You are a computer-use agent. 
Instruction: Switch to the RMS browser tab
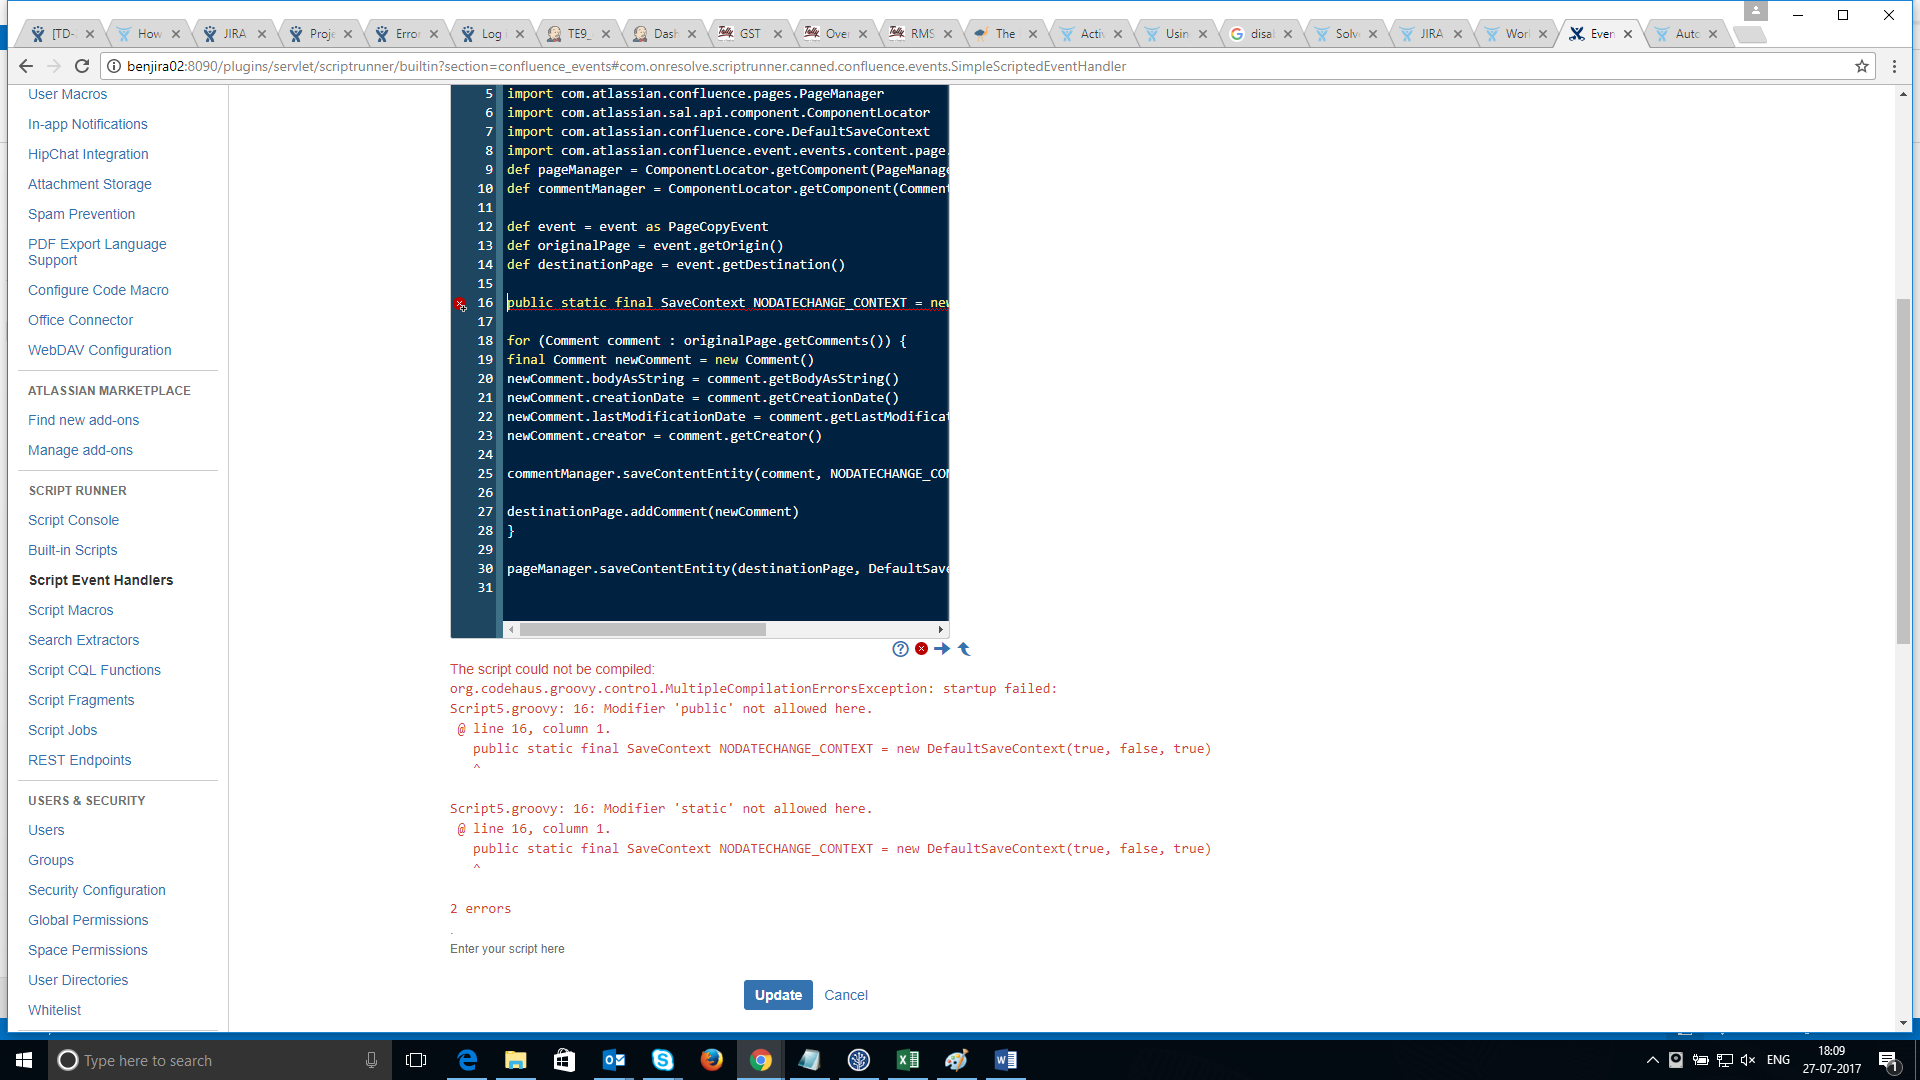pyautogui.click(x=921, y=34)
